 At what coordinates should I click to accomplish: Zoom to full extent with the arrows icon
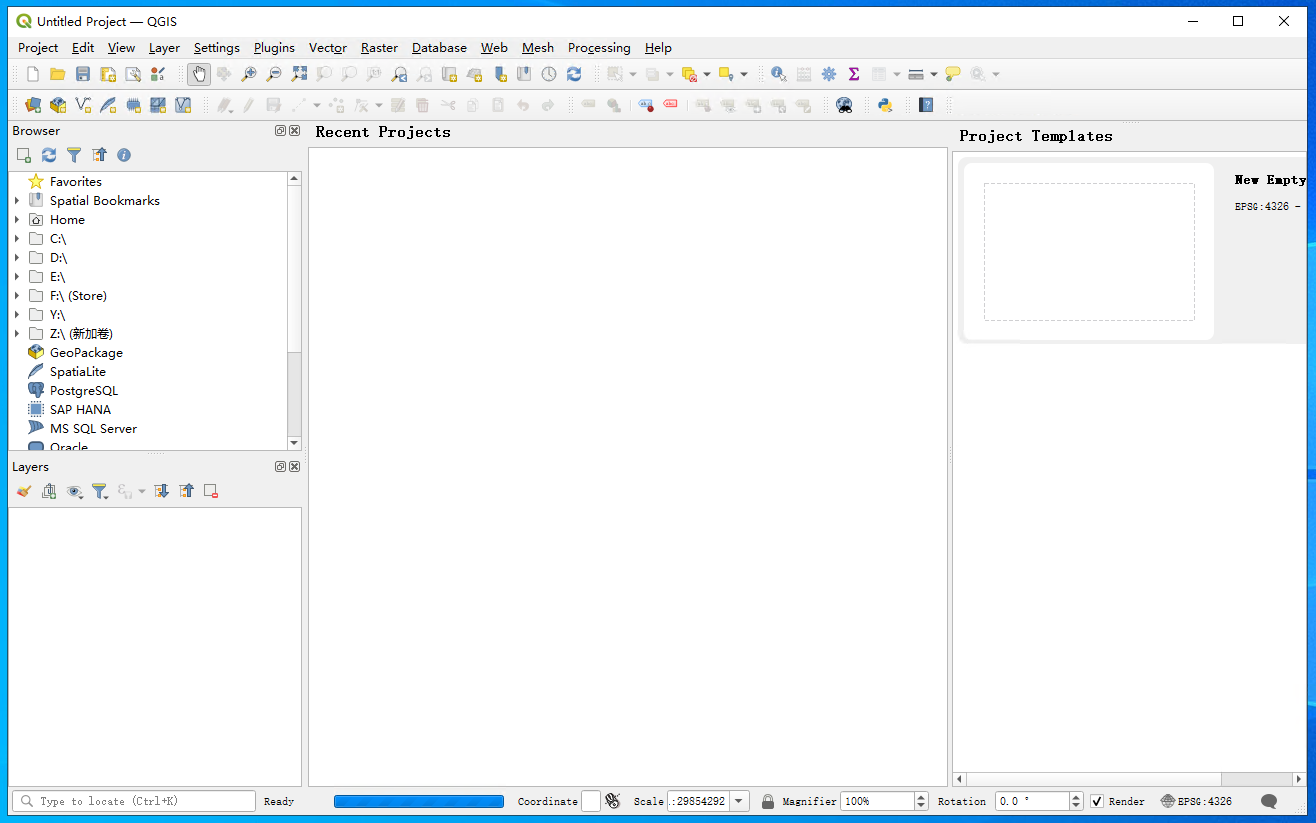click(299, 74)
